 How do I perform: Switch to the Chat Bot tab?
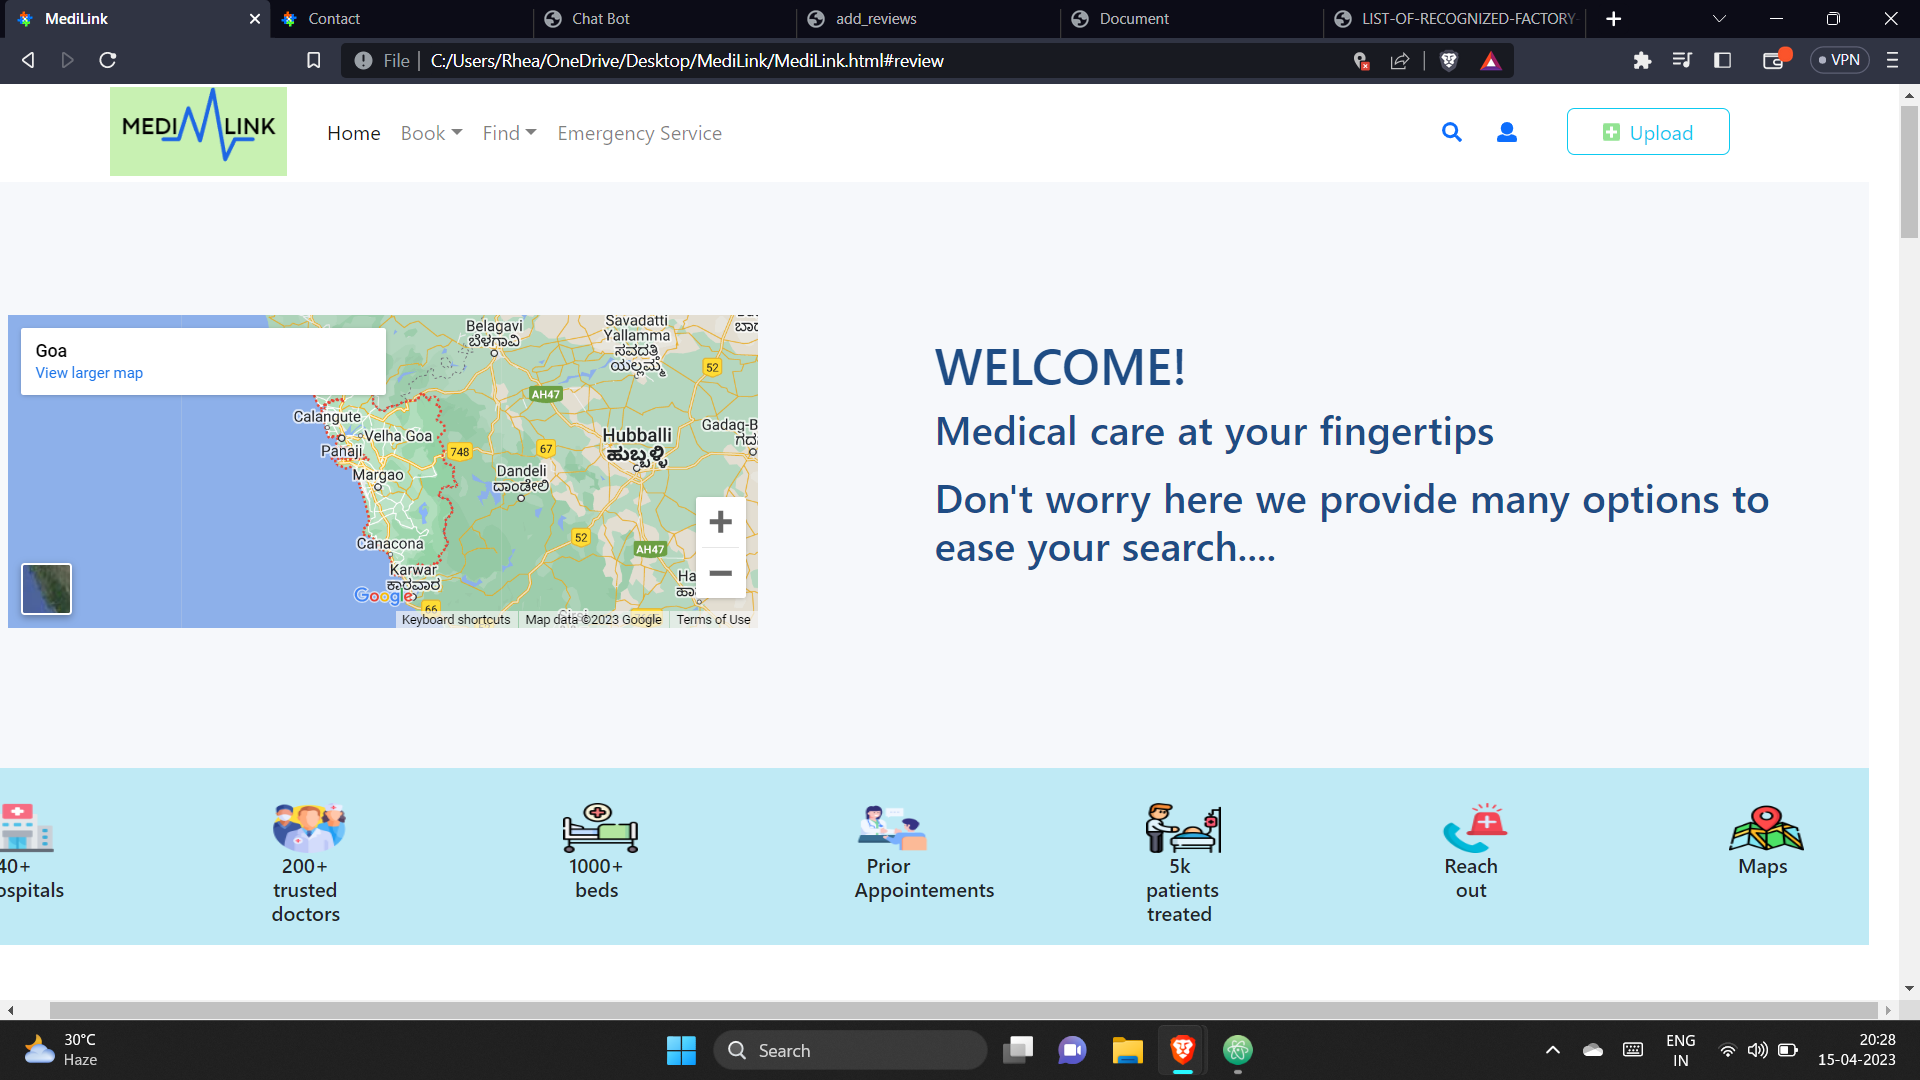tap(601, 19)
